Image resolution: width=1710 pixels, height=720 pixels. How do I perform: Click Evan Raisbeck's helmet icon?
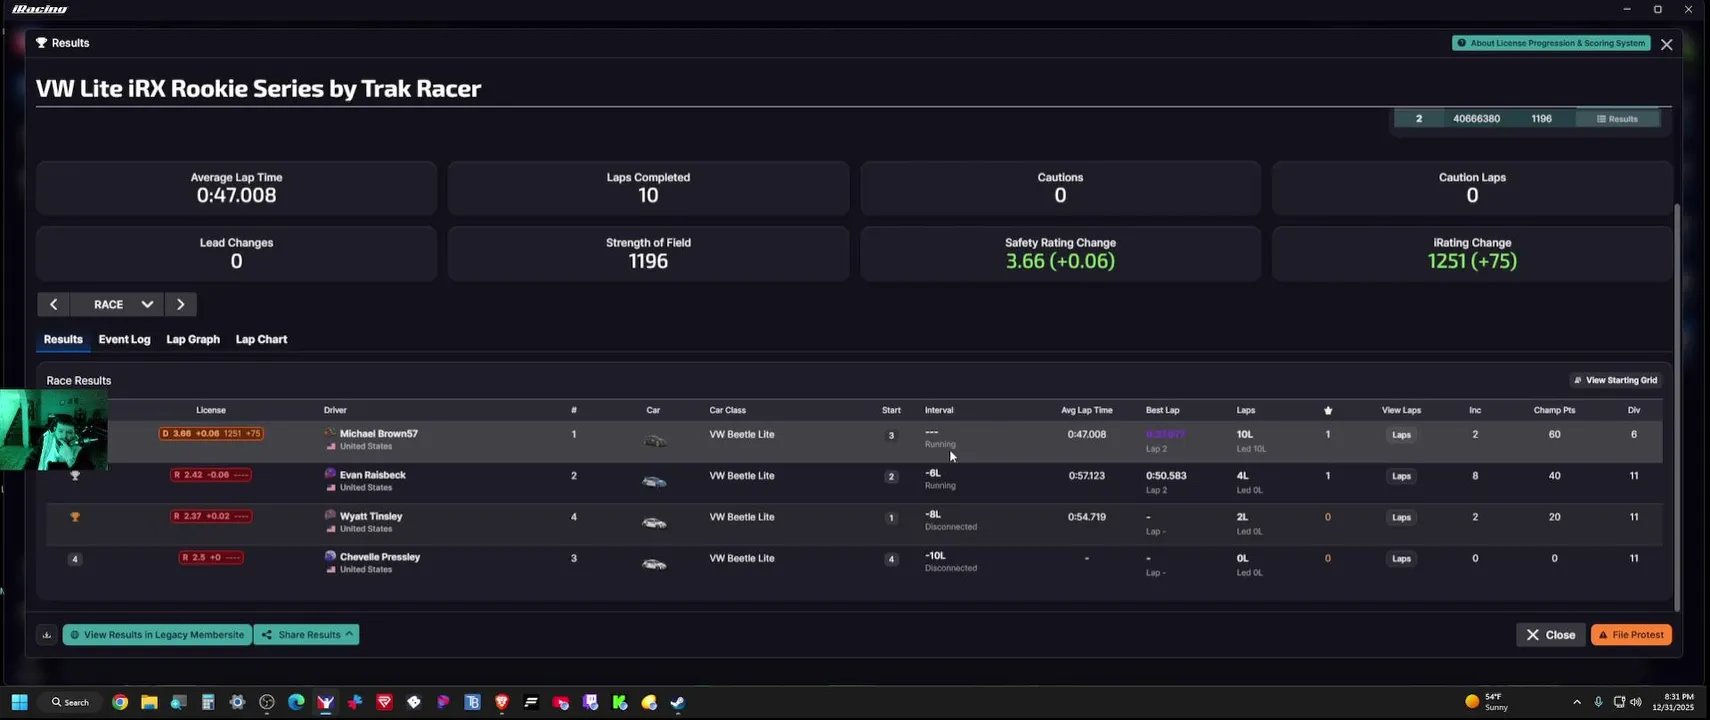pos(330,473)
